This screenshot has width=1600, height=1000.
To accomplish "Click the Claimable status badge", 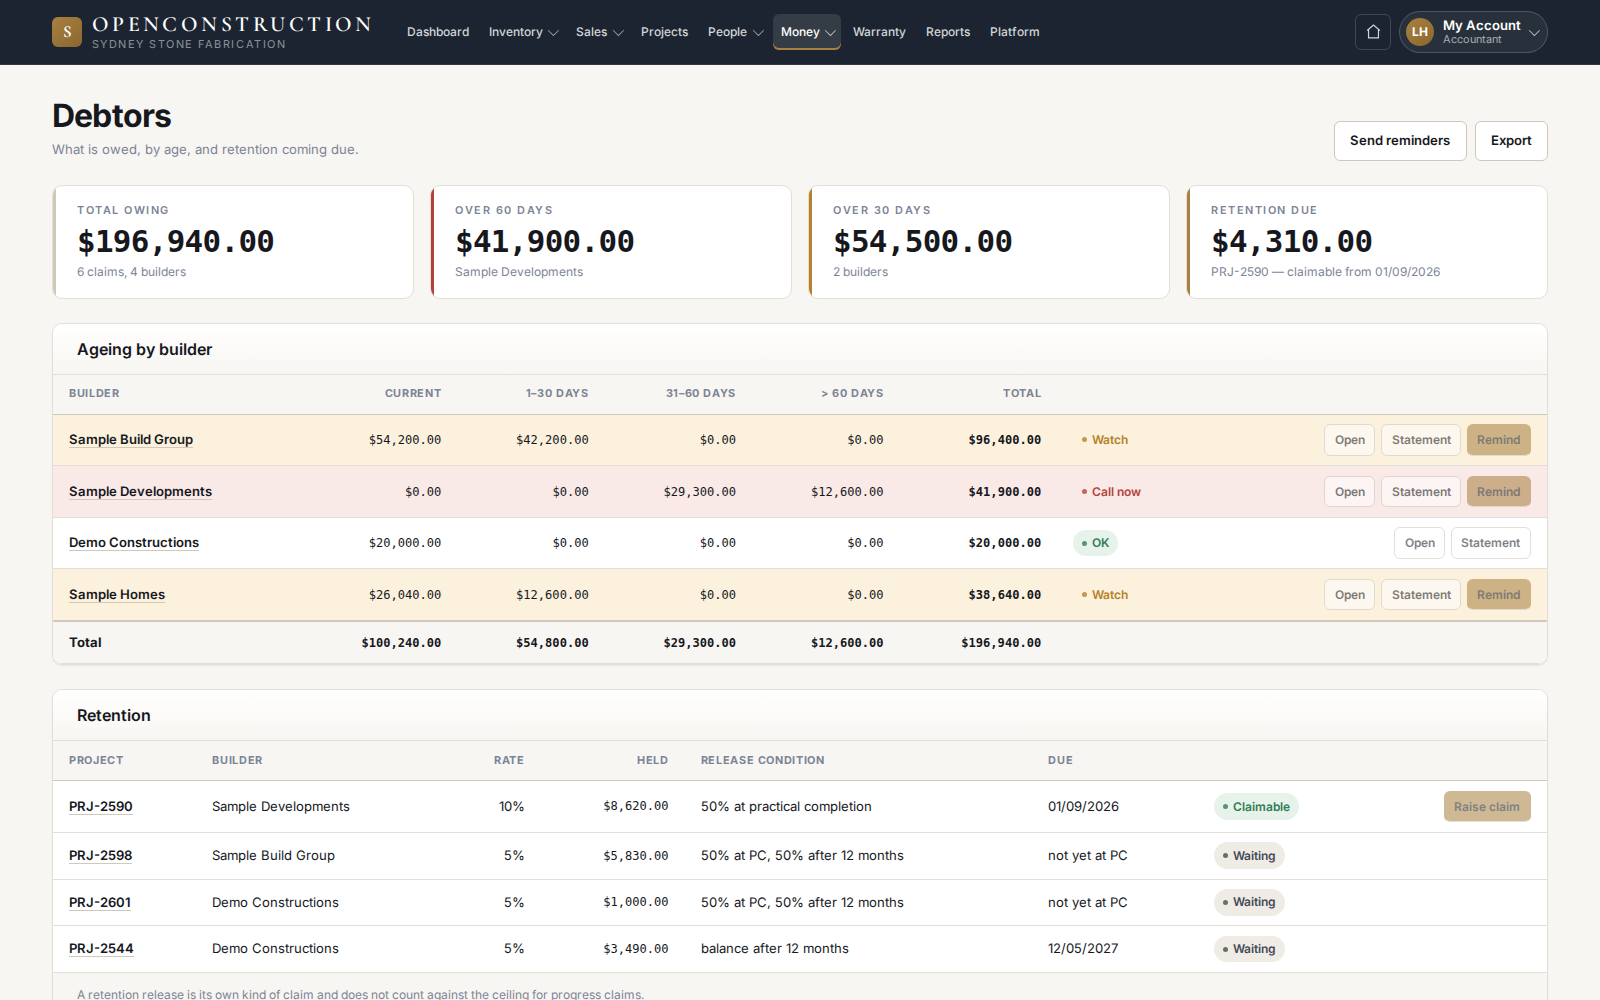I will pyautogui.click(x=1256, y=807).
